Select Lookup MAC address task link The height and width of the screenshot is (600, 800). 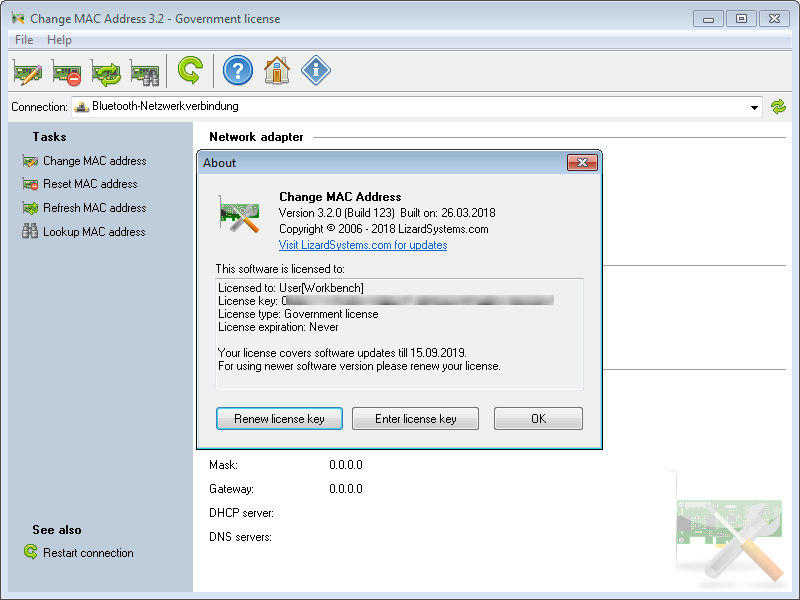coord(94,232)
